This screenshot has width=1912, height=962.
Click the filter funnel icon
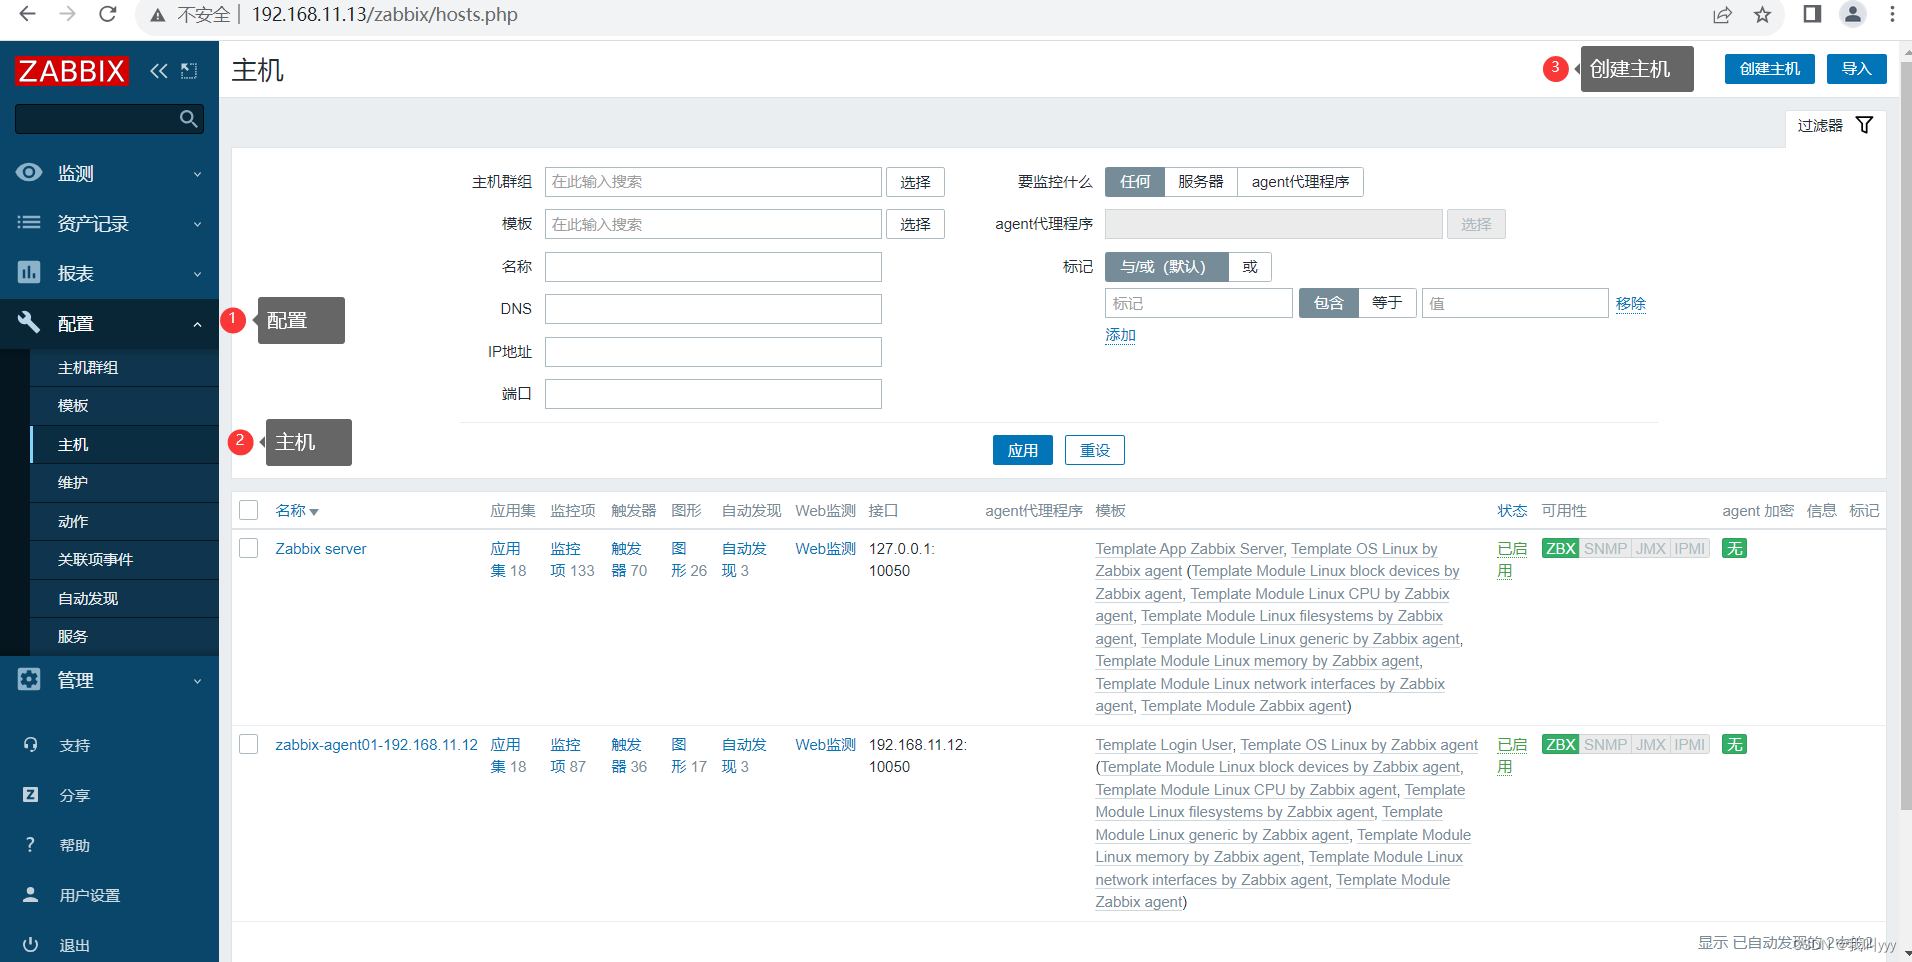click(1864, 125)
